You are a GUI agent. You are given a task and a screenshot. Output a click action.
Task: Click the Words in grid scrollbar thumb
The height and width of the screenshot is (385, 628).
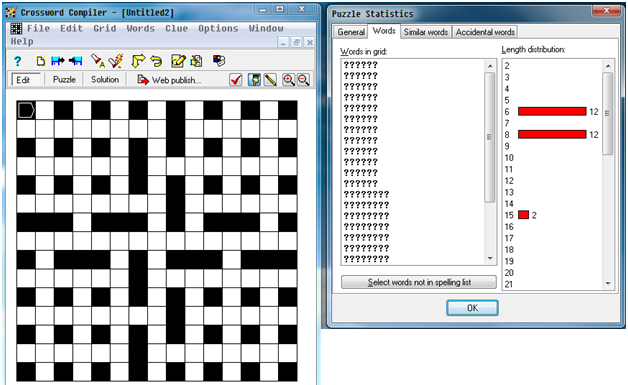(x=490, y=137)
